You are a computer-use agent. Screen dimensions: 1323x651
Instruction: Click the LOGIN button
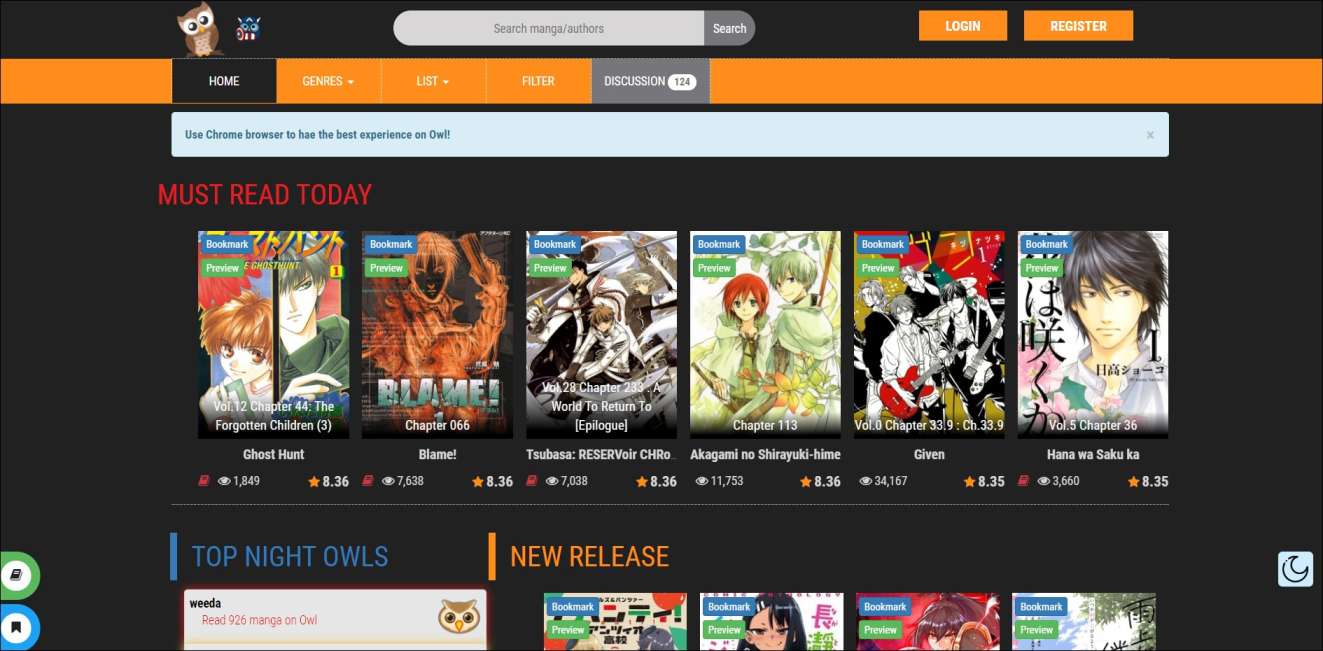click(962, 26)
